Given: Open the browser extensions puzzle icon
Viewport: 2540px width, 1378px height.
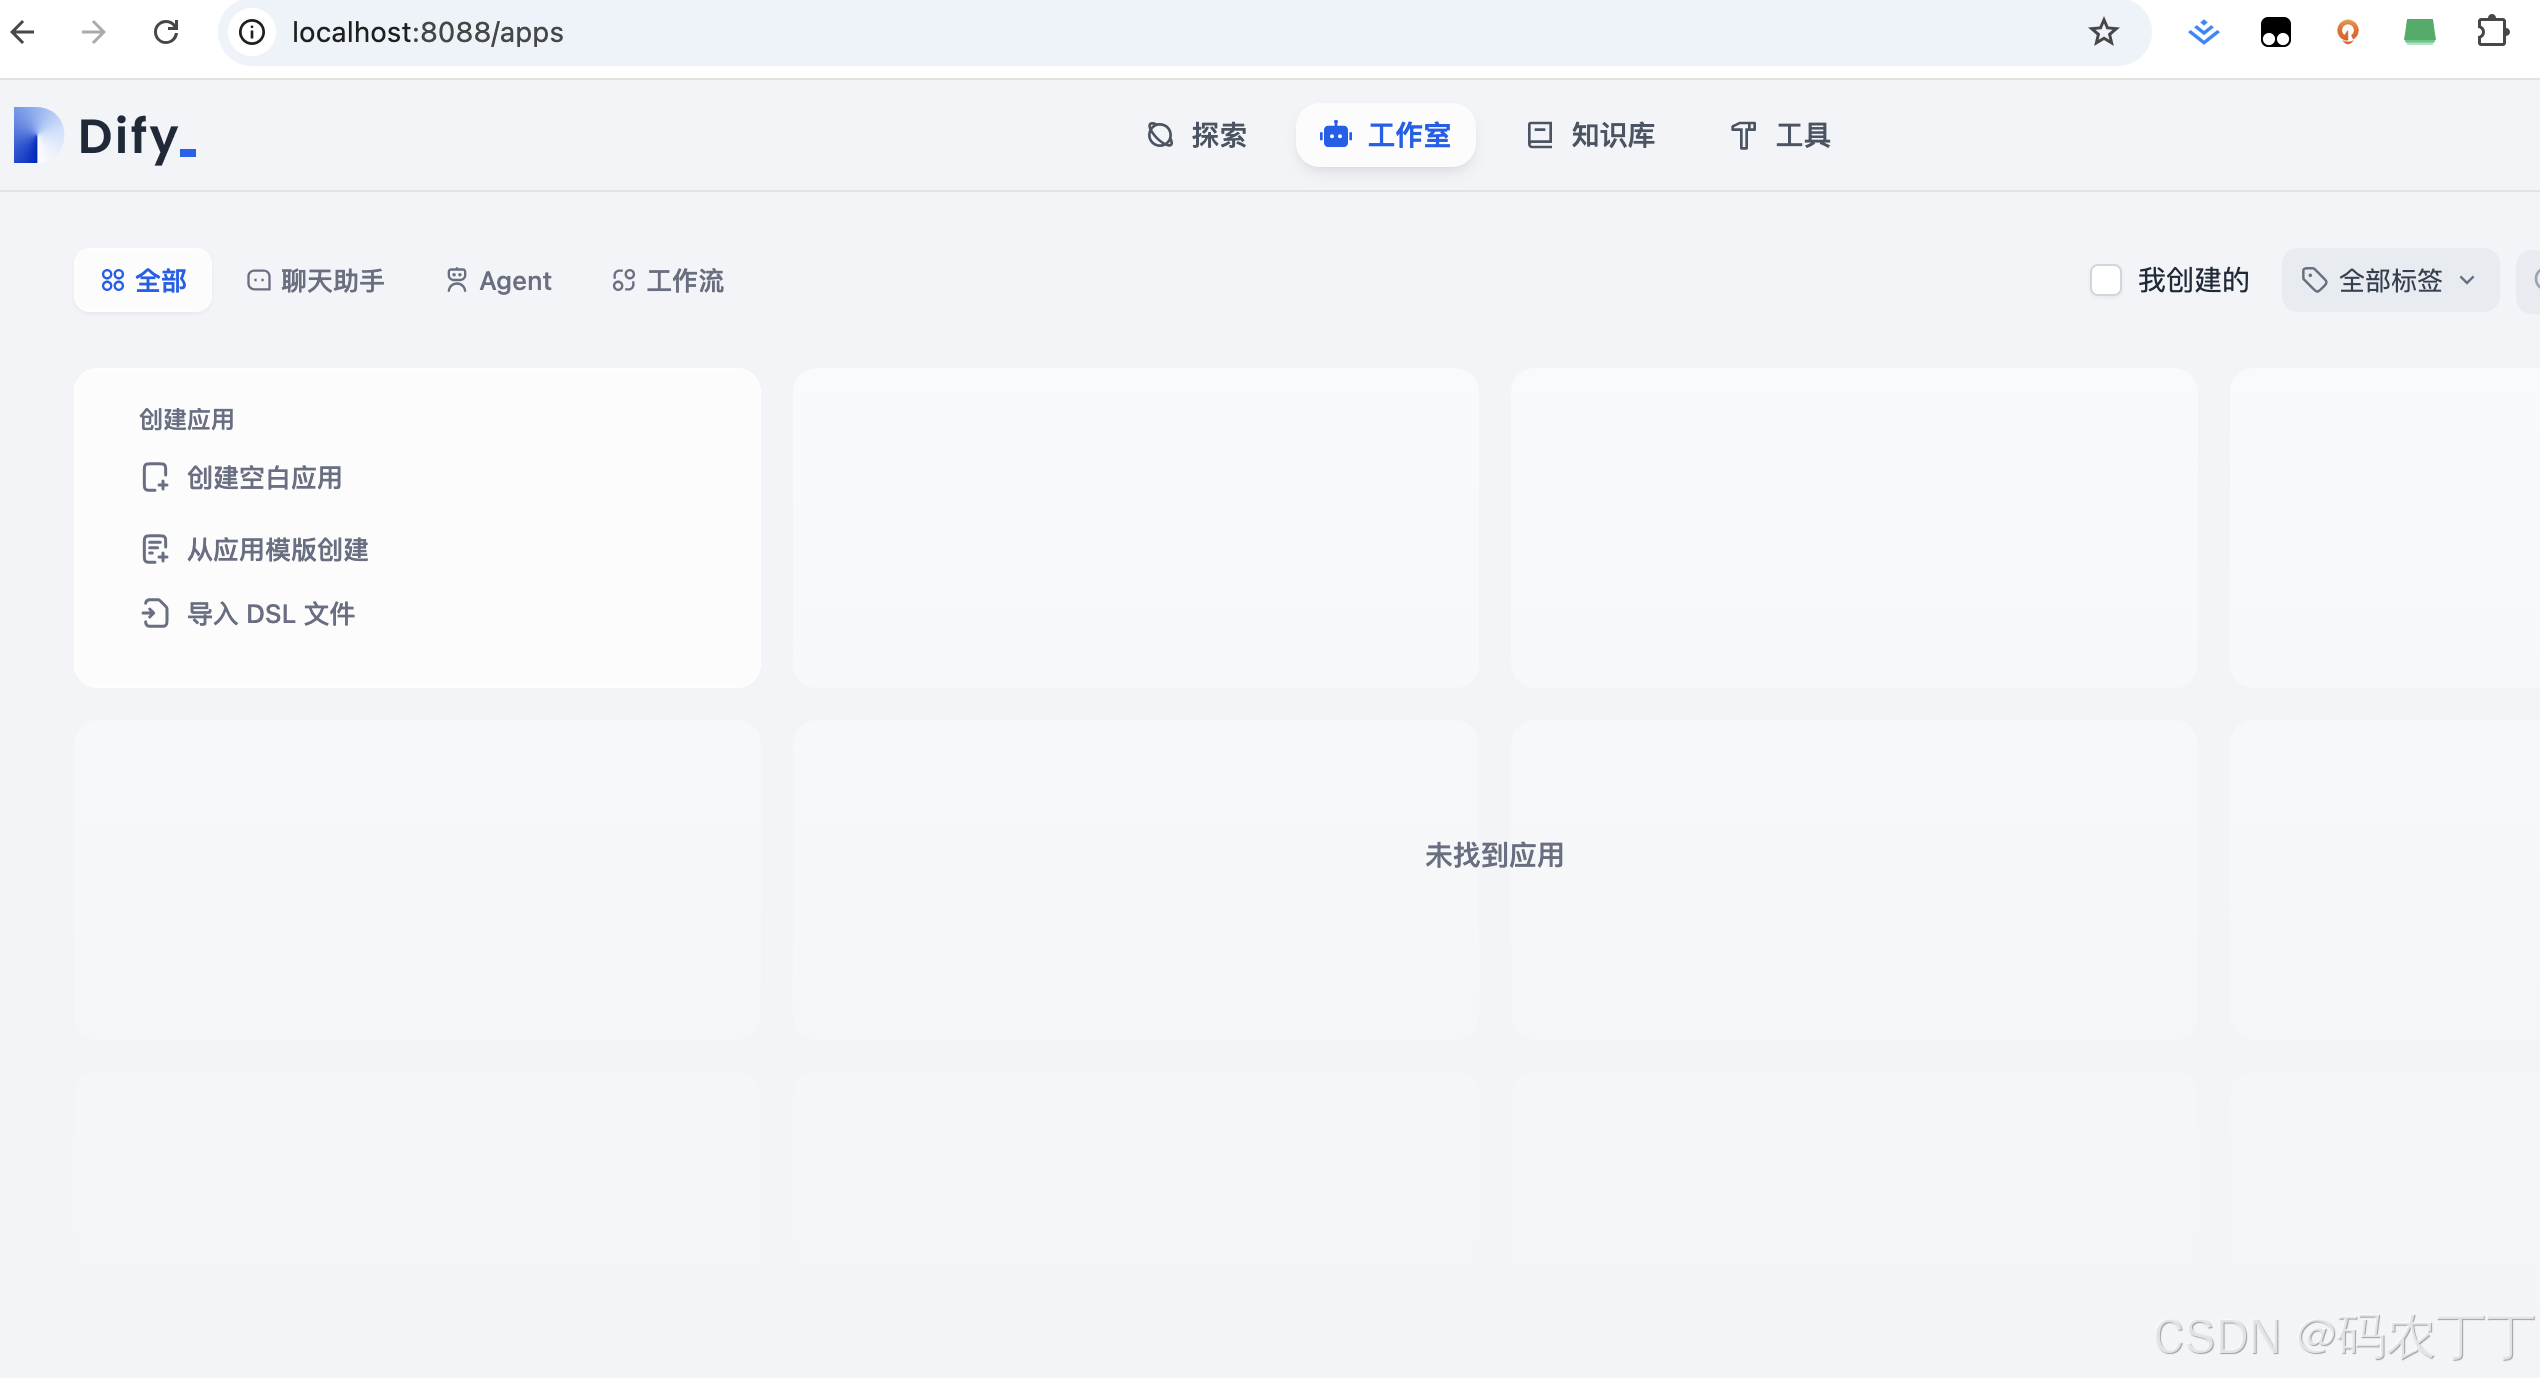Looking at the screenshot, I should click(2492, 32).
